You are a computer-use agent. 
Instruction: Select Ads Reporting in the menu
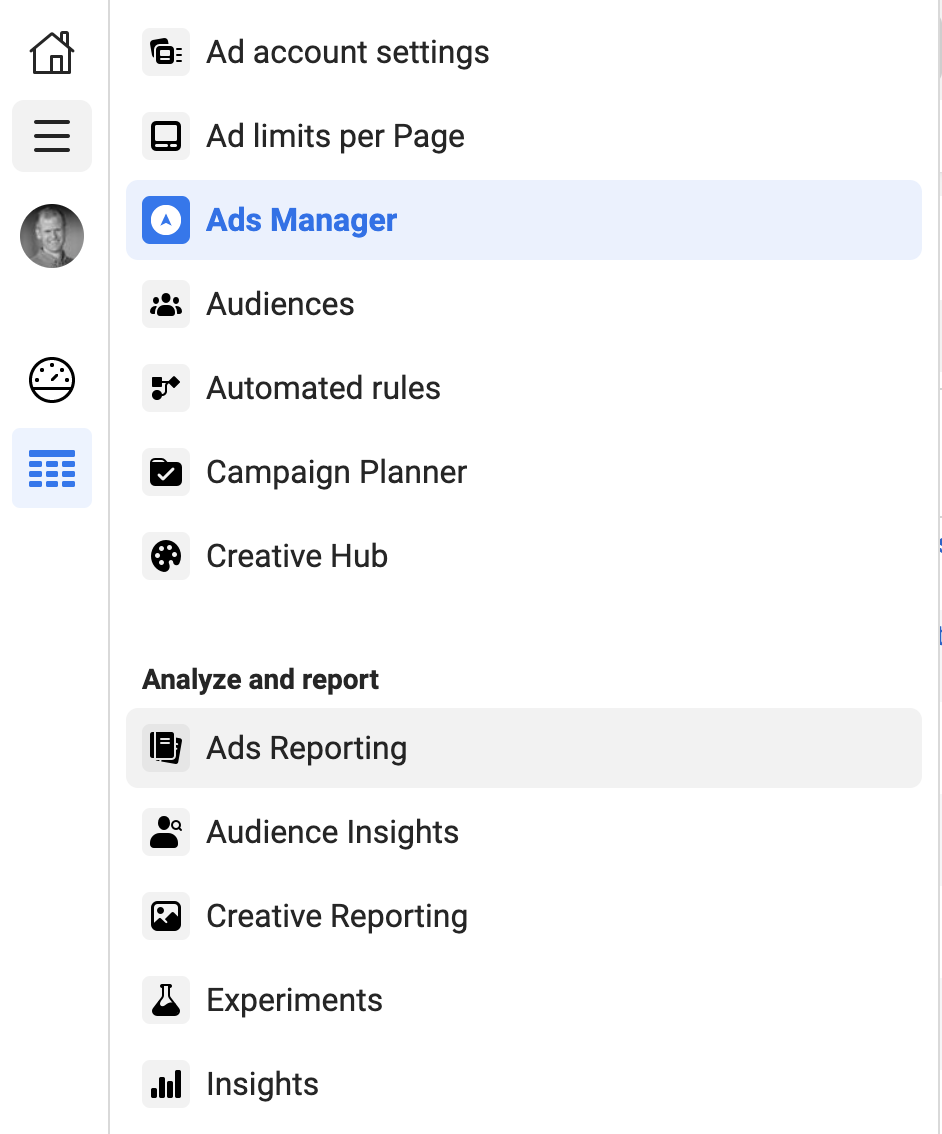pyautogui.click(x=523, y=748)
